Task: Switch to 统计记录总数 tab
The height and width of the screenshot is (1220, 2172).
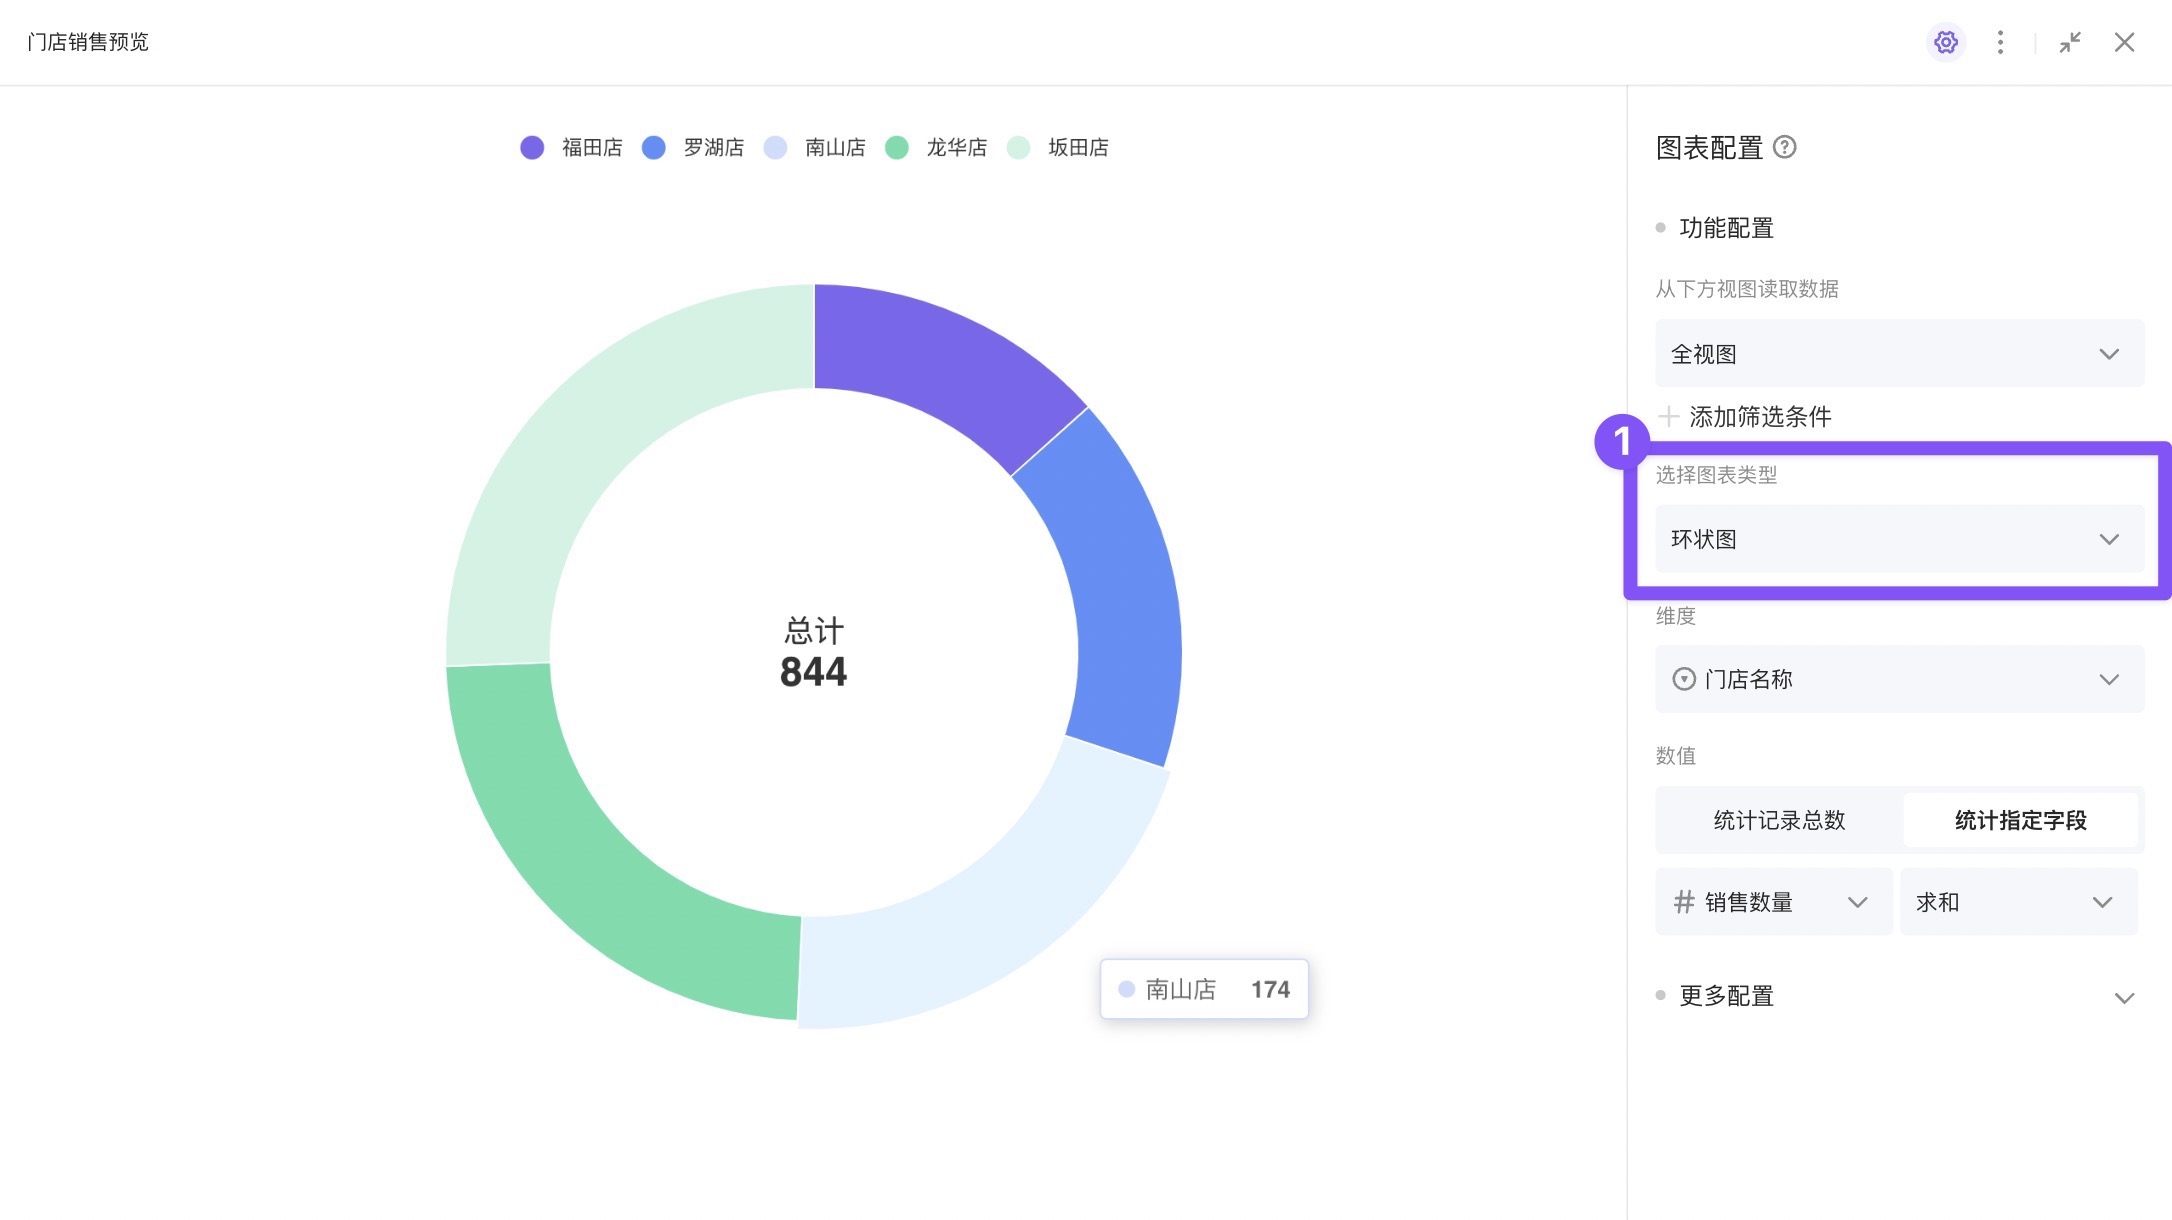Action: tap(1779, 821)
